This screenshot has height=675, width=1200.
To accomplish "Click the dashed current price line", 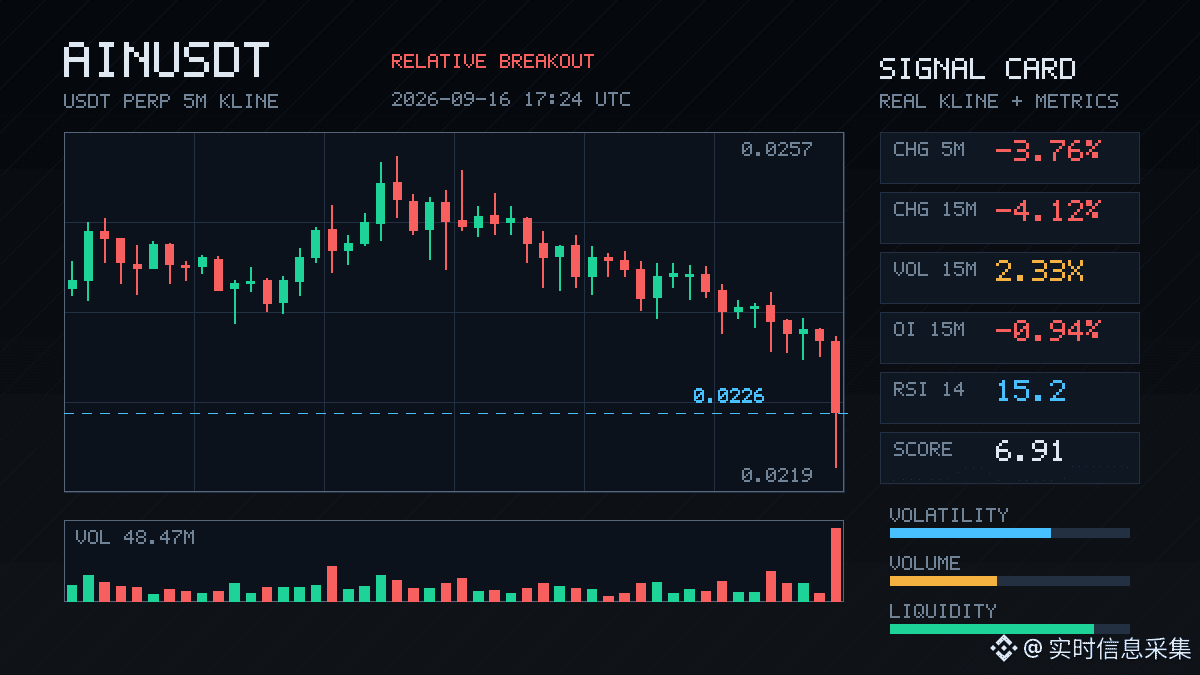I will pos(455,413).
